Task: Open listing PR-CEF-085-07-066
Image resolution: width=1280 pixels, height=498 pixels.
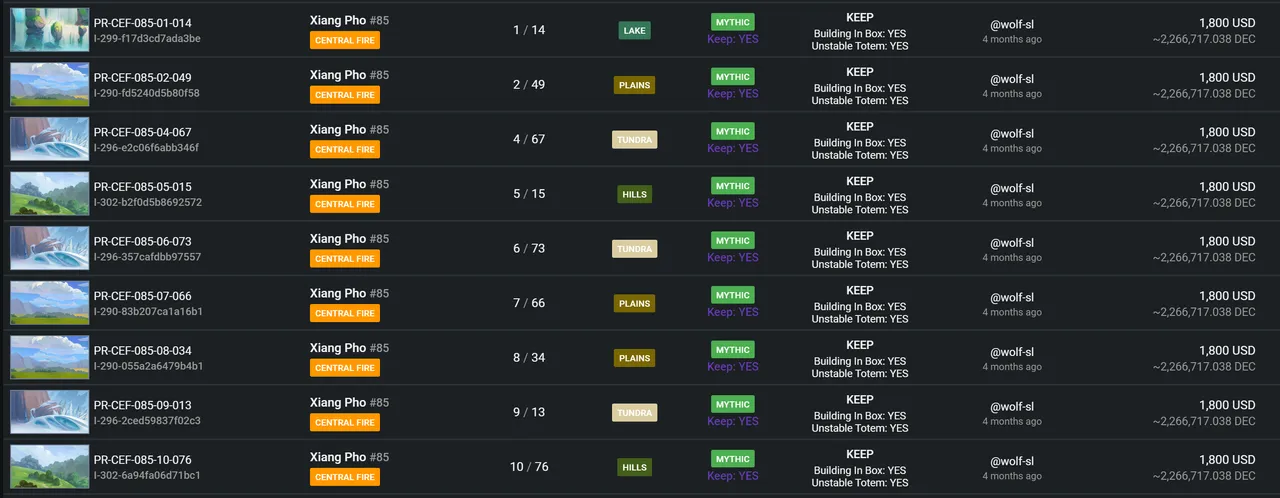Action: (142, 297)
